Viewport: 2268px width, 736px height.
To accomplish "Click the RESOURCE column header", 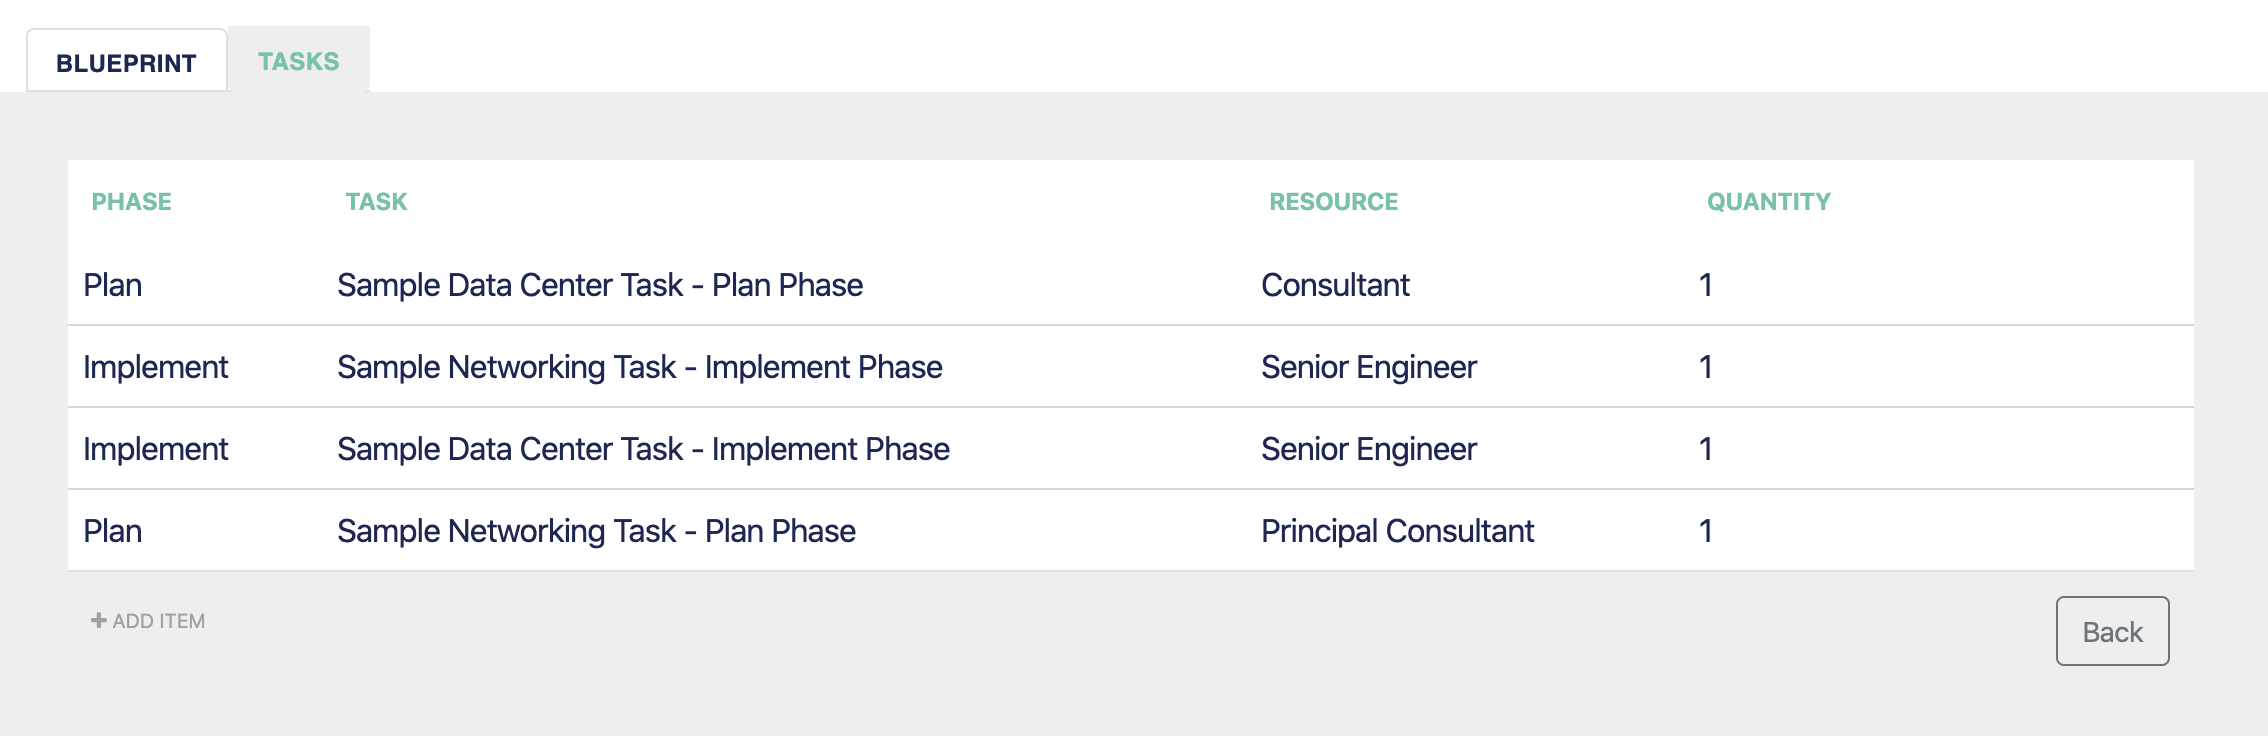I will click(x=1334, y=202).
